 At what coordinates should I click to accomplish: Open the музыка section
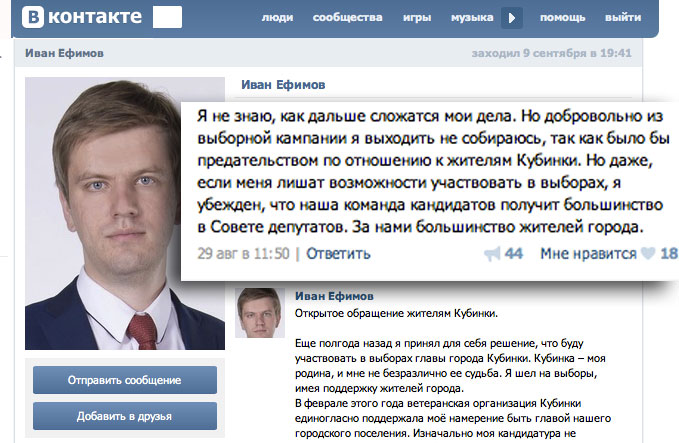(472, 18)
